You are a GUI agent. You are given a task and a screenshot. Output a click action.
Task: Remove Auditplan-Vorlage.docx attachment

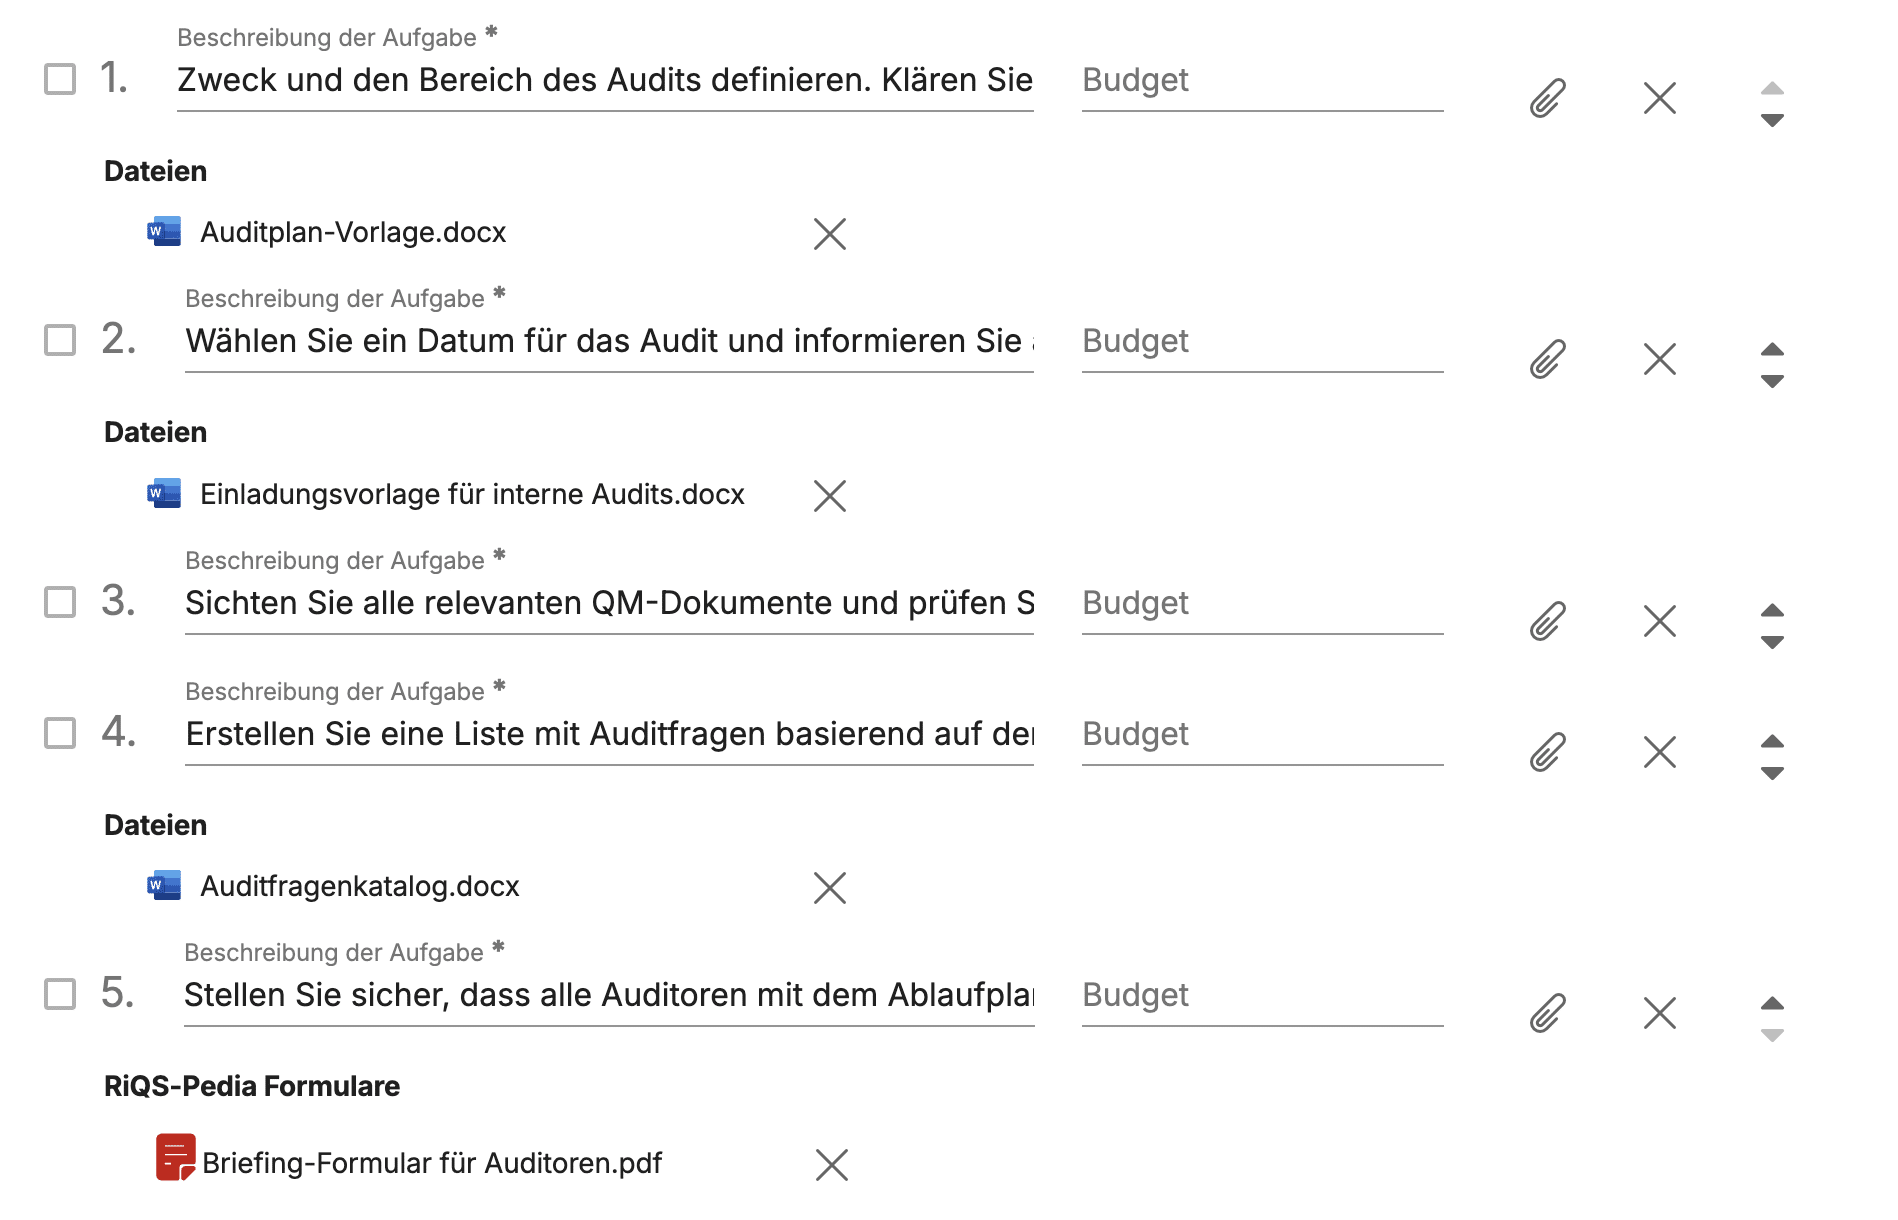click(x=829, y=234)
